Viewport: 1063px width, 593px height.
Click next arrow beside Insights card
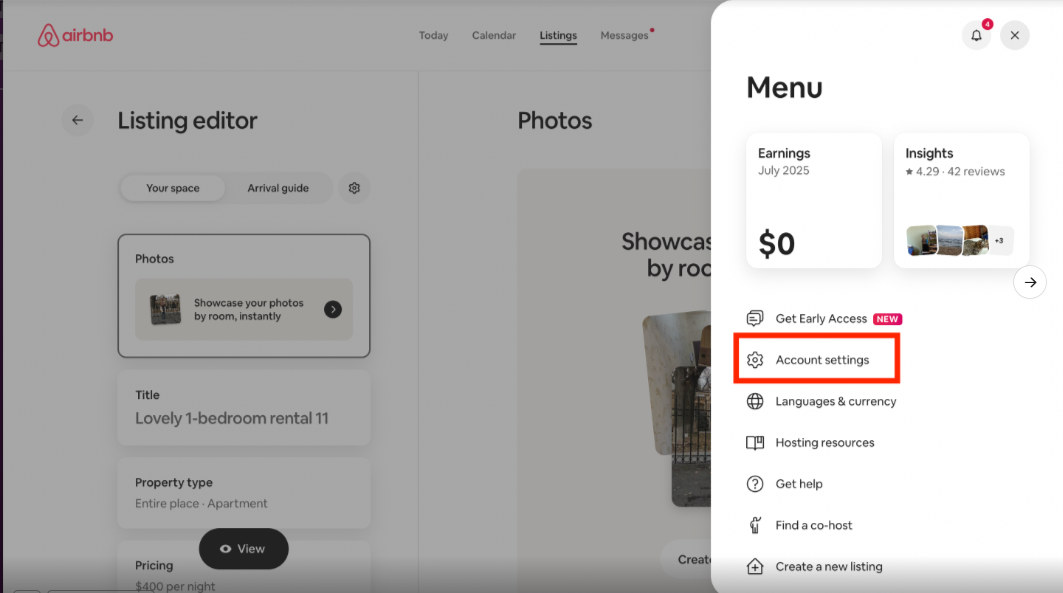click(1030, 282)
